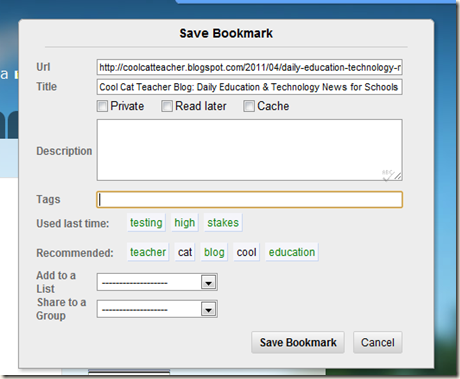Click inside the Description text area
Image resolution: width=460 pixels, height=379 pixels.
[249, 150]
